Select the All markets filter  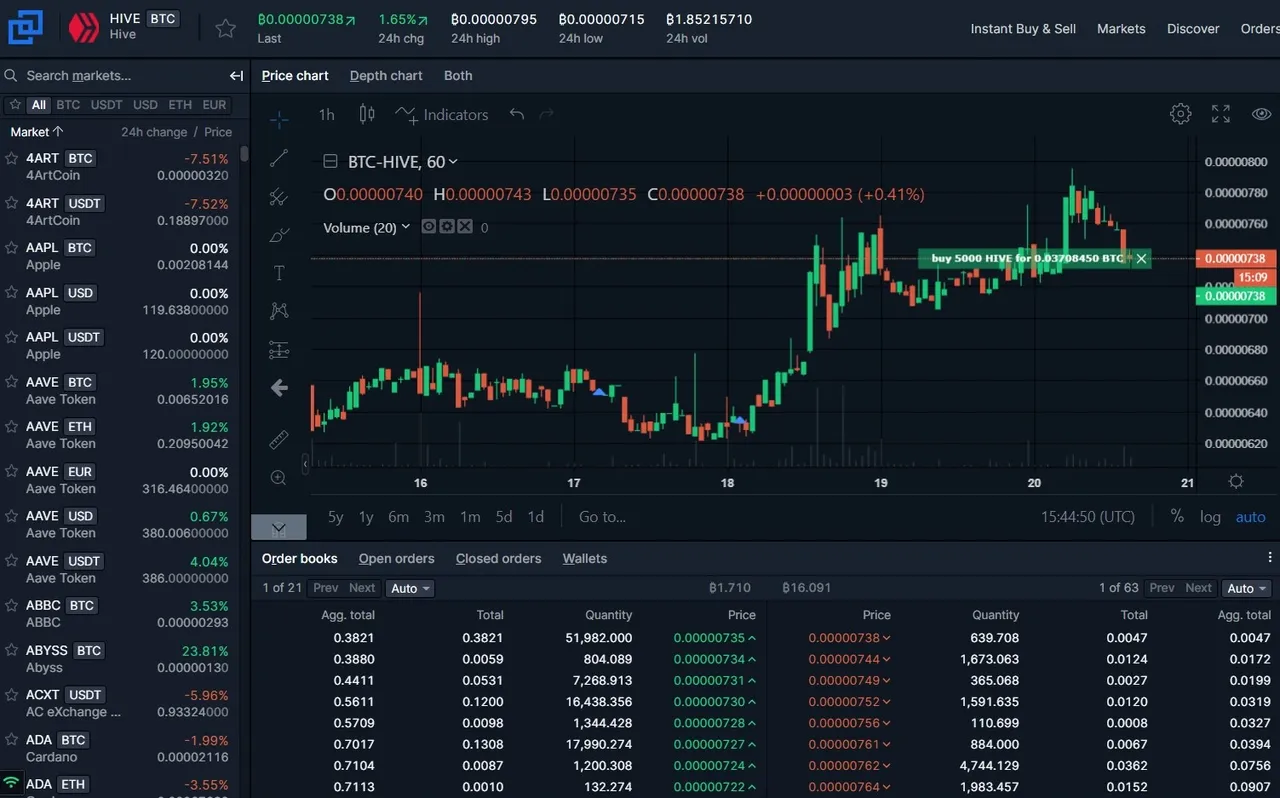point(38,105)
